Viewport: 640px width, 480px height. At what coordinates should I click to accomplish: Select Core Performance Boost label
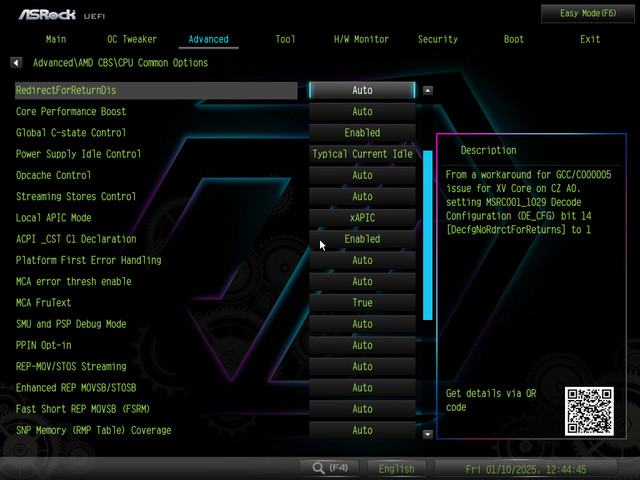pyautogui.click(x=71, y=111)
